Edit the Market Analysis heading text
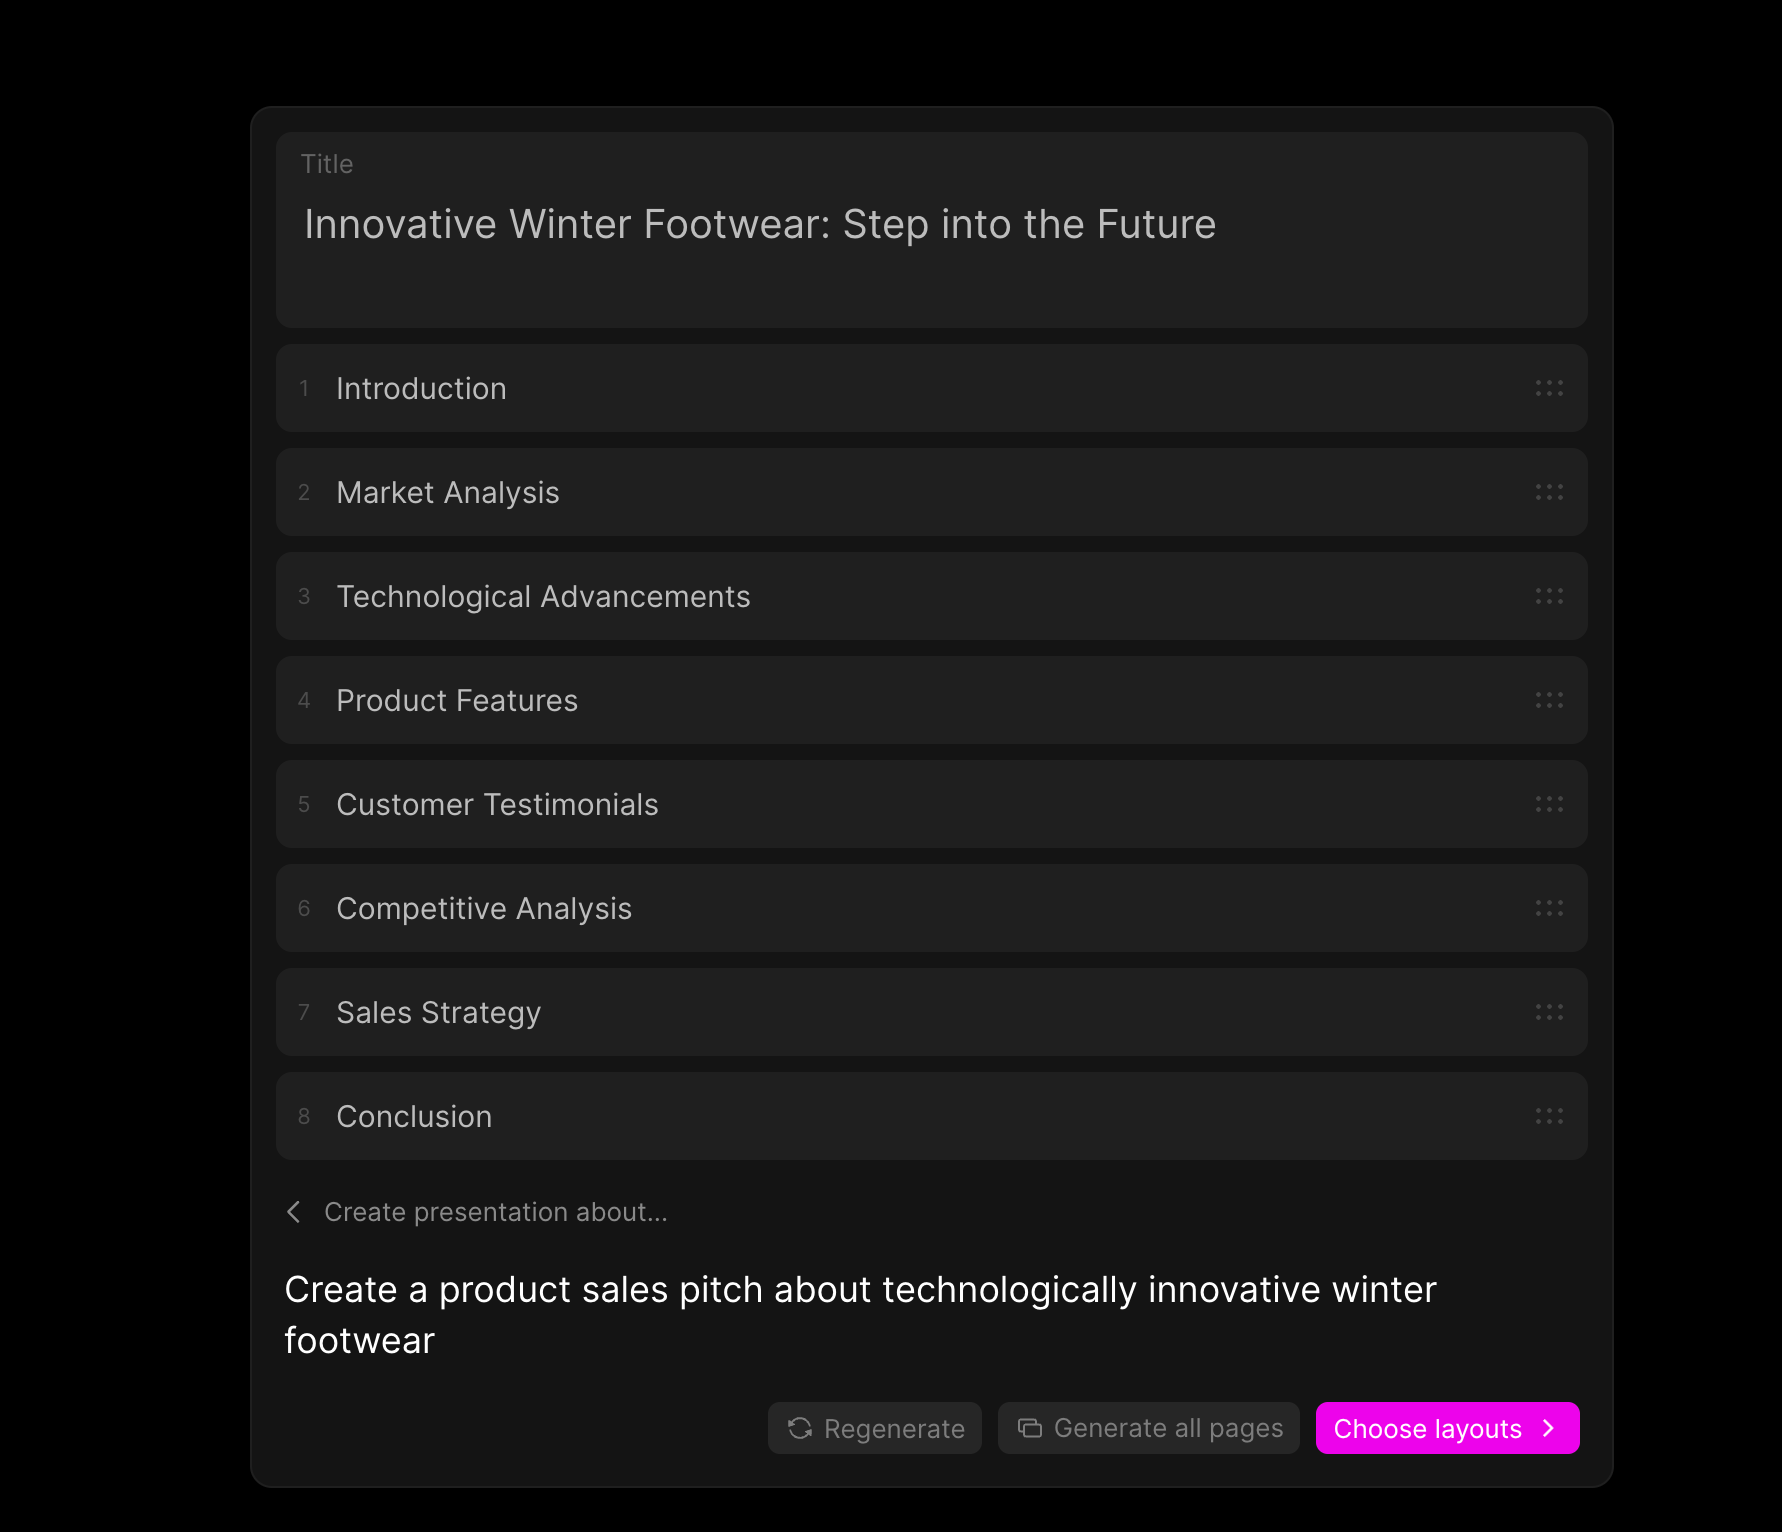Screen dimensions: 1782x1532 pyautogui.click(x=448, y=492)
